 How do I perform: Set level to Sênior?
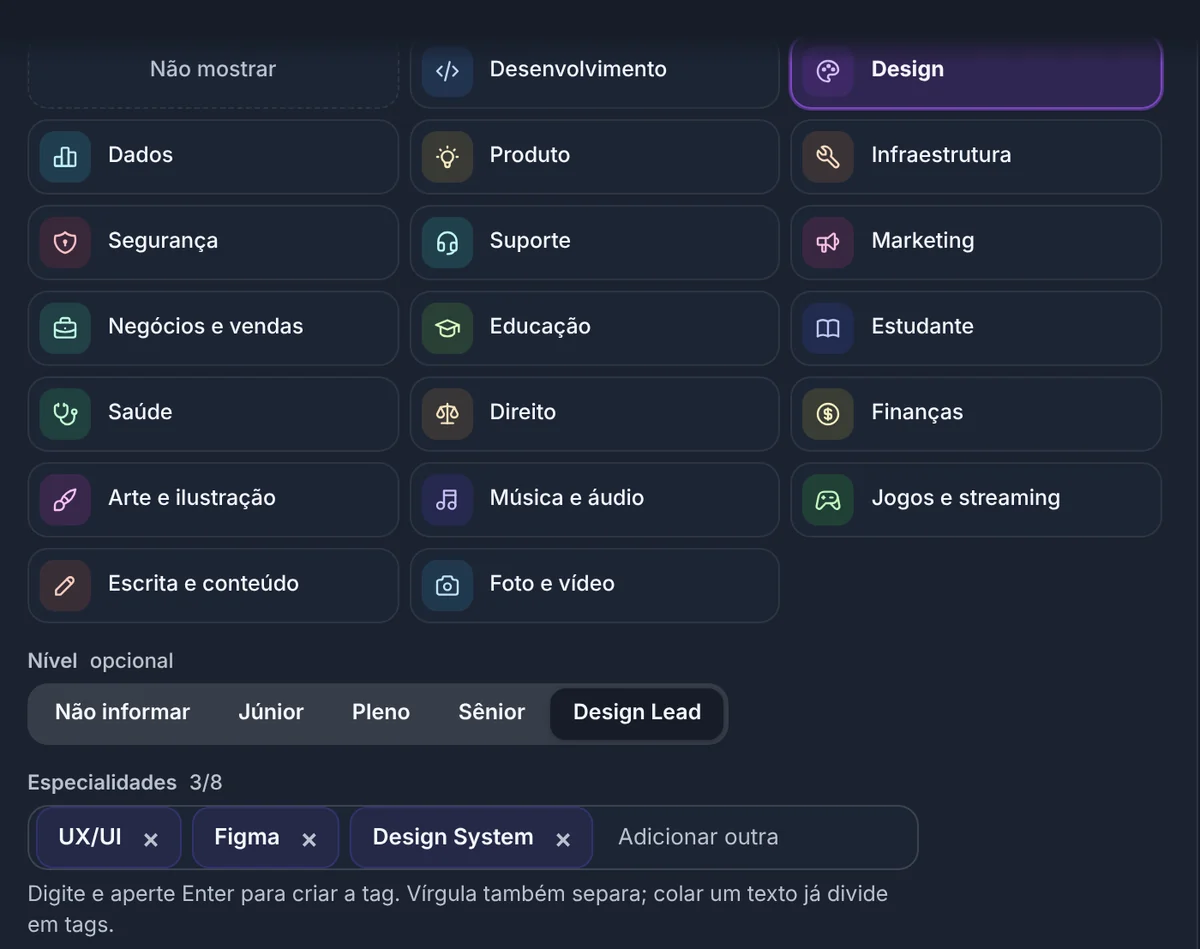[492, 713]
